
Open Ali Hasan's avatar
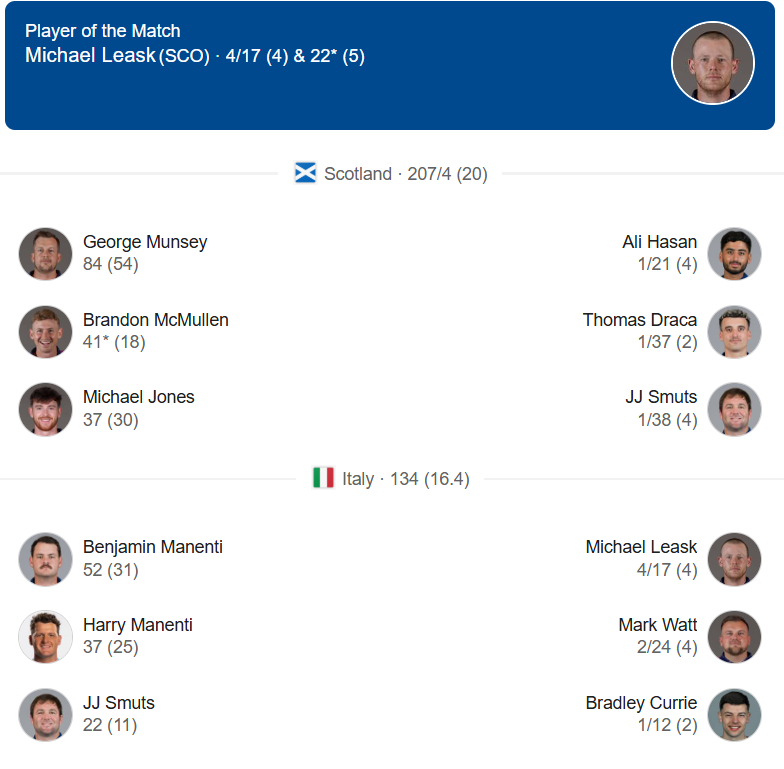[x=734, y=253]
